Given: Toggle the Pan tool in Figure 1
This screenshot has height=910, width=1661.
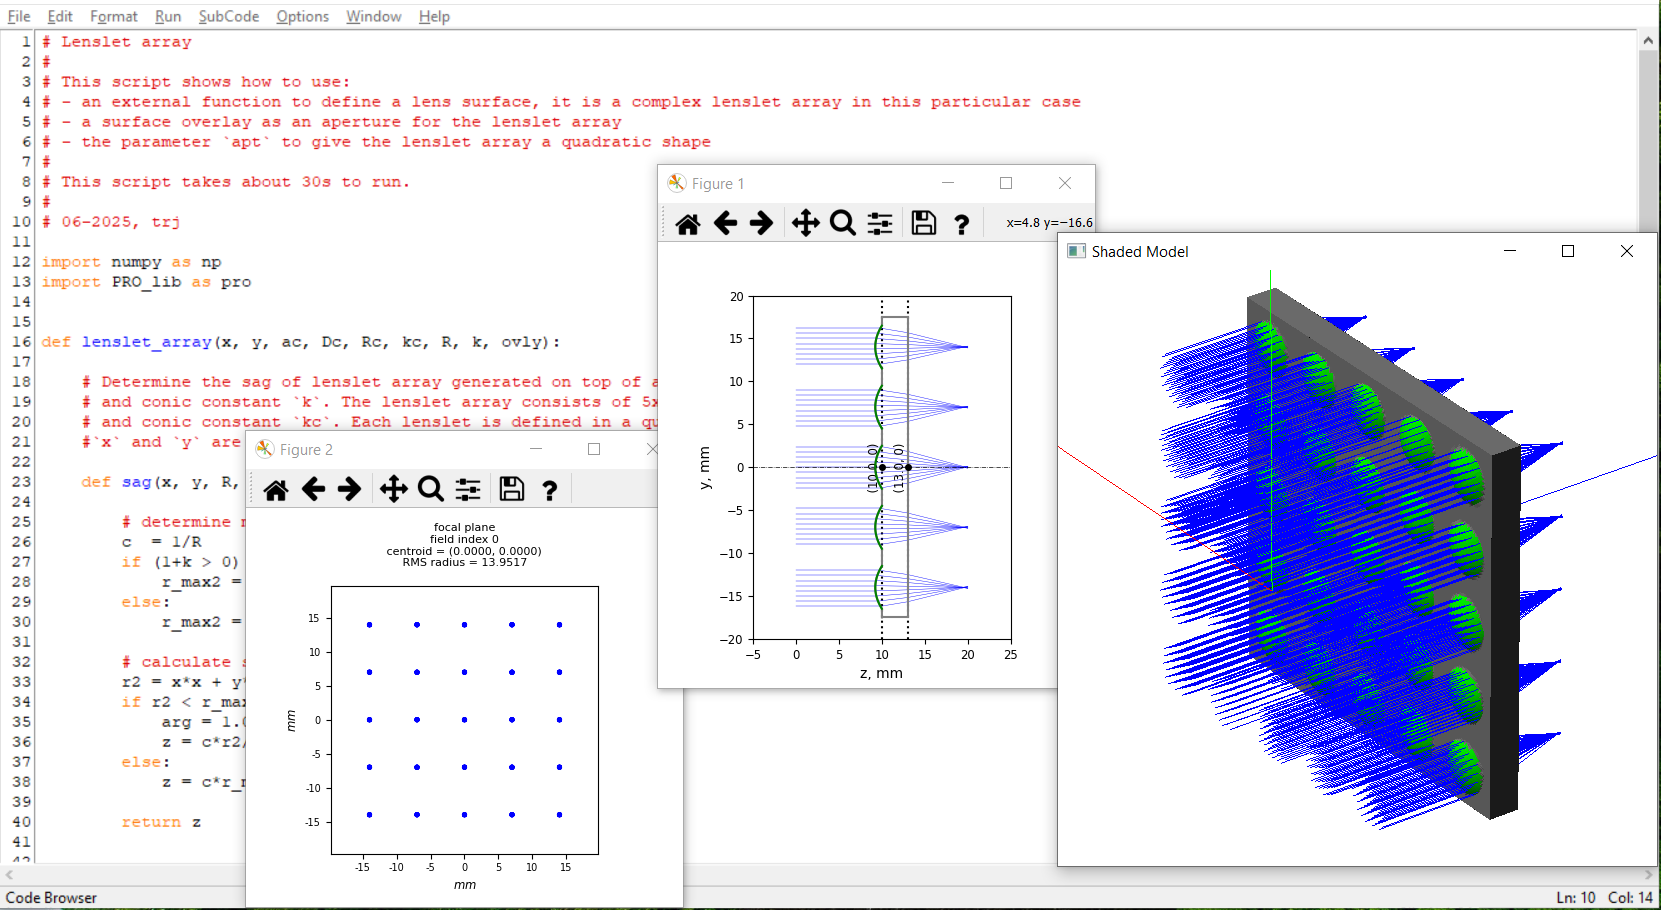Looking at the screenshot, I should 805,223.
